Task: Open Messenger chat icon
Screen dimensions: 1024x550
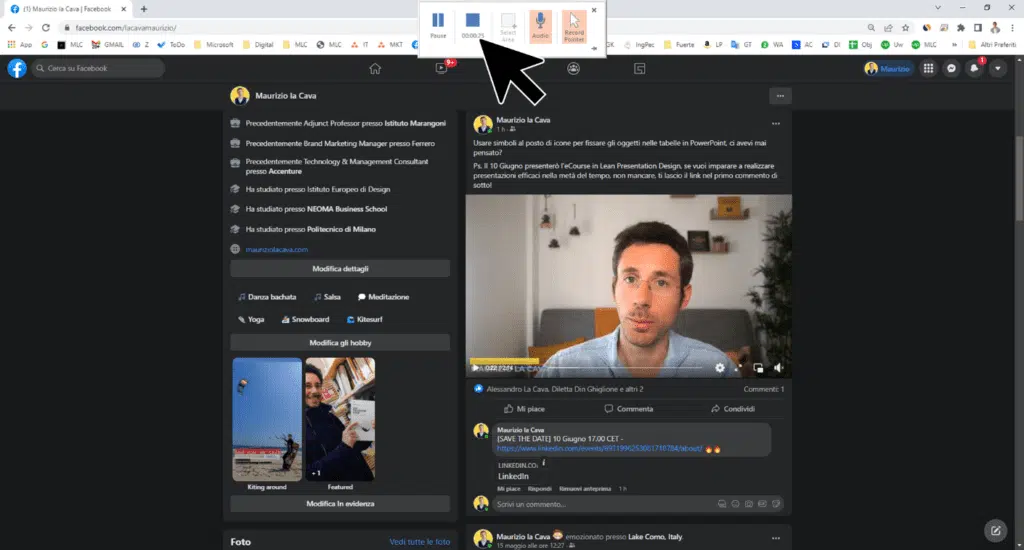Action: coord(951,69)
